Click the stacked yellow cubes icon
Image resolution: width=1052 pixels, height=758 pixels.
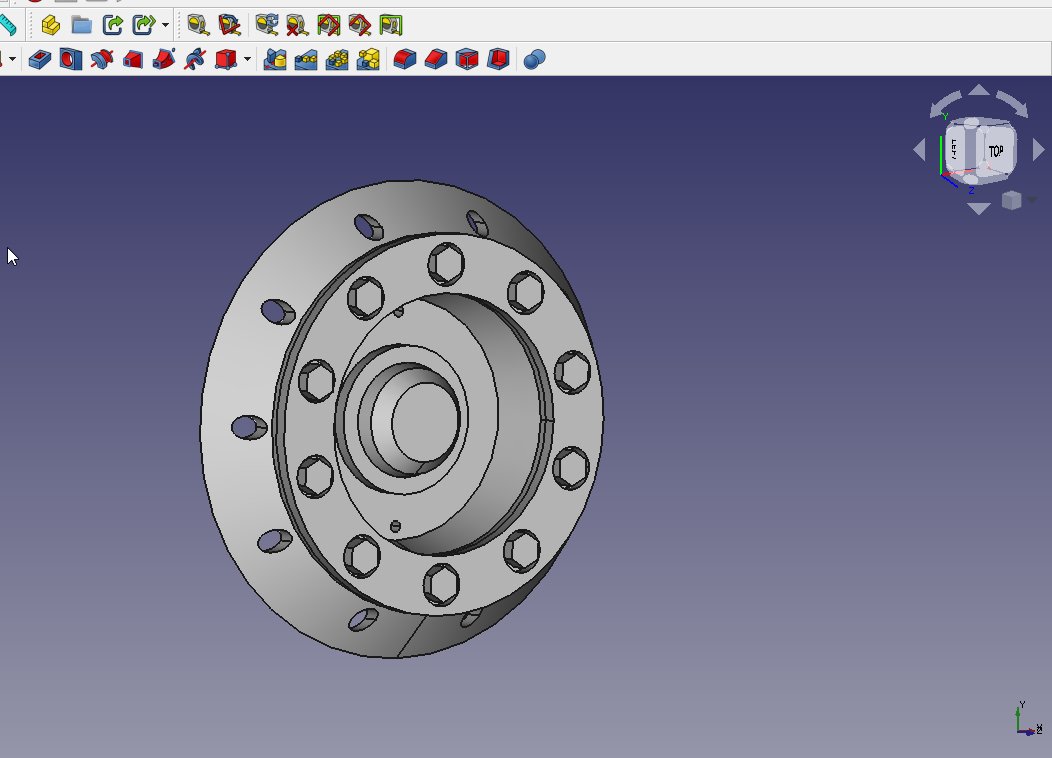click(x=368, y=60)
